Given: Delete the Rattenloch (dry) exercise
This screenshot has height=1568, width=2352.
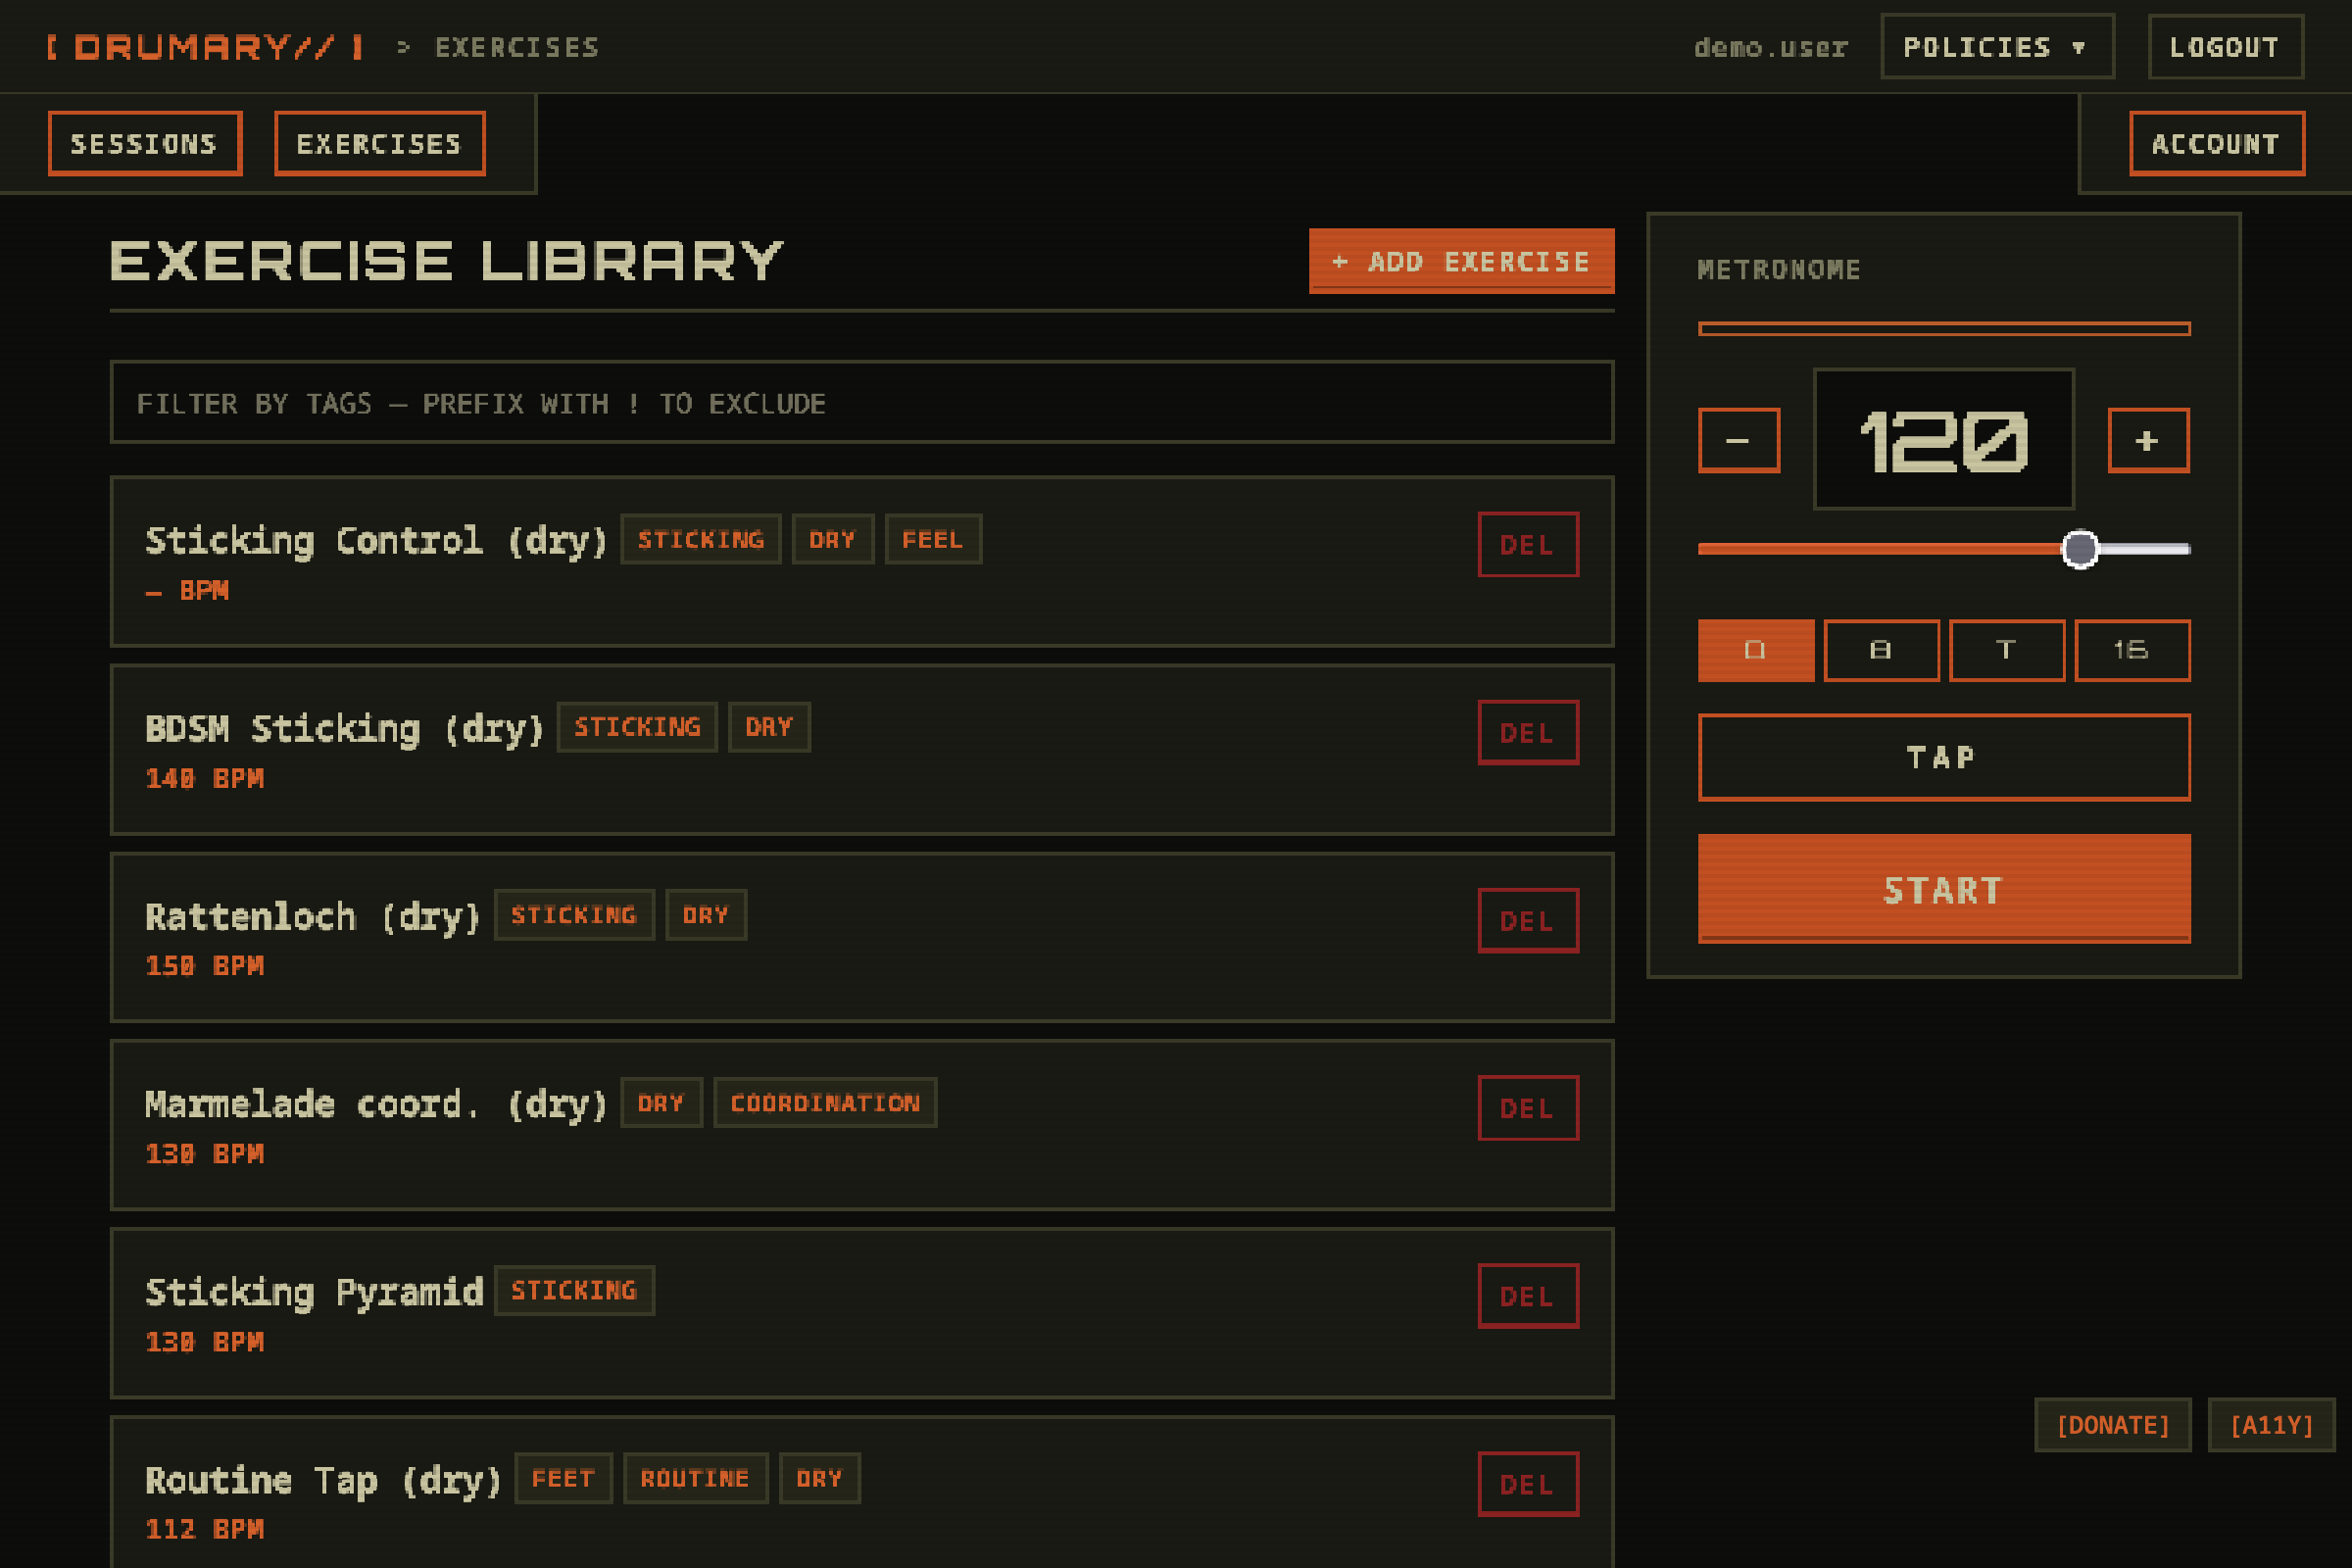Looking at the screenshot, I should [x=1528, y=921].
